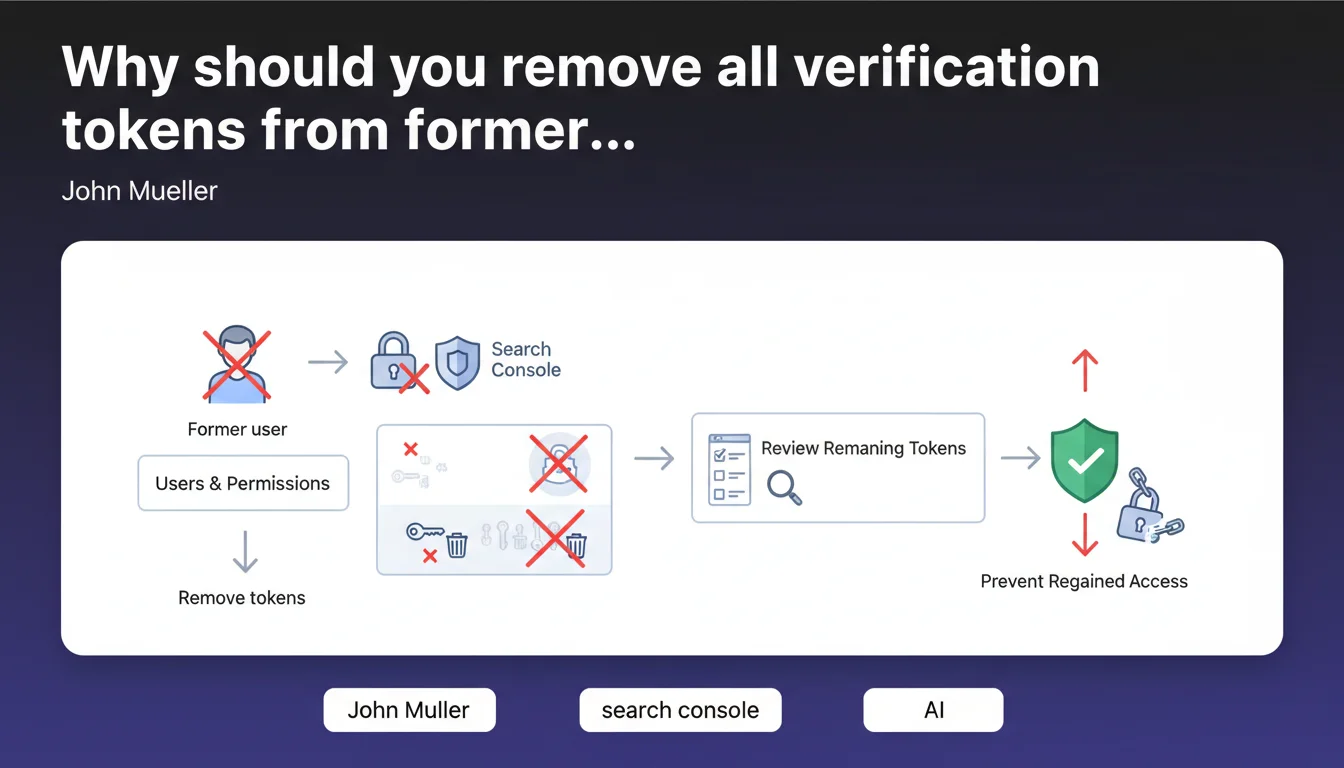Click the Search Console shield icon
The width and height of the screenshot is (1344, 768).
point(458,362)
